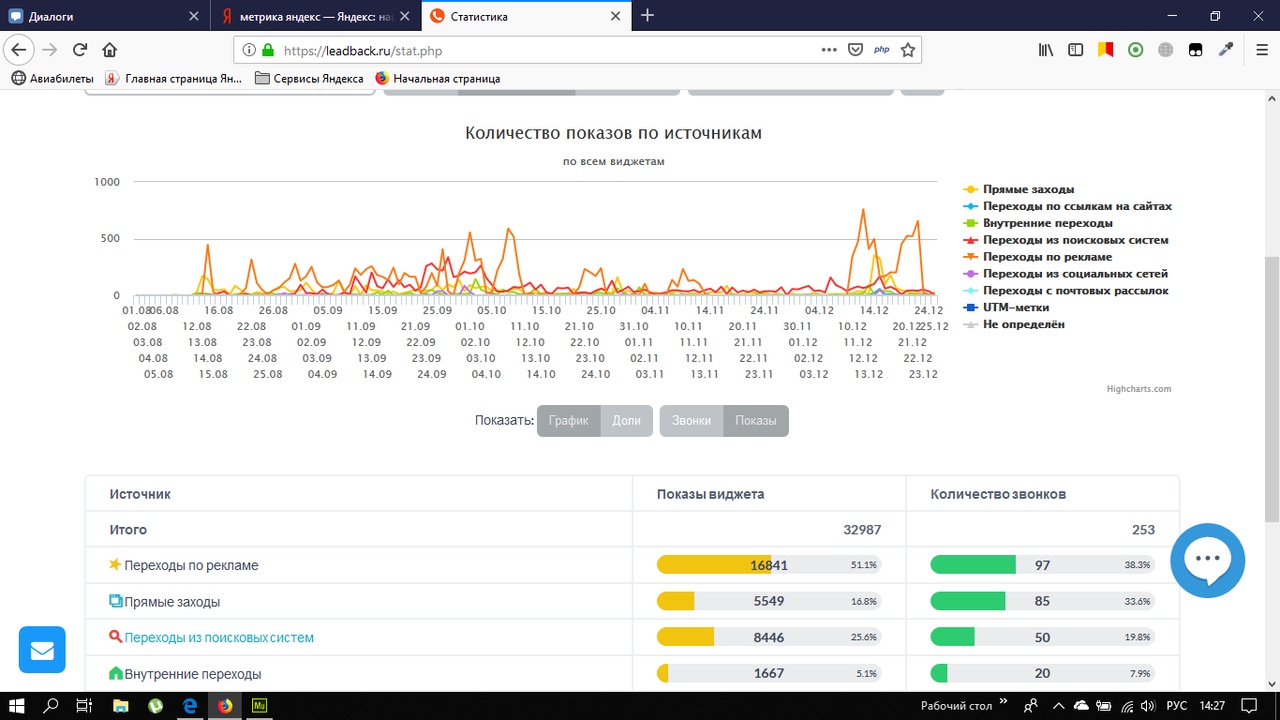This screenshot has height=720, width=1280.
Task: Toggle Прямые заходы series in legend
Action: click(x=1018, y=189)
